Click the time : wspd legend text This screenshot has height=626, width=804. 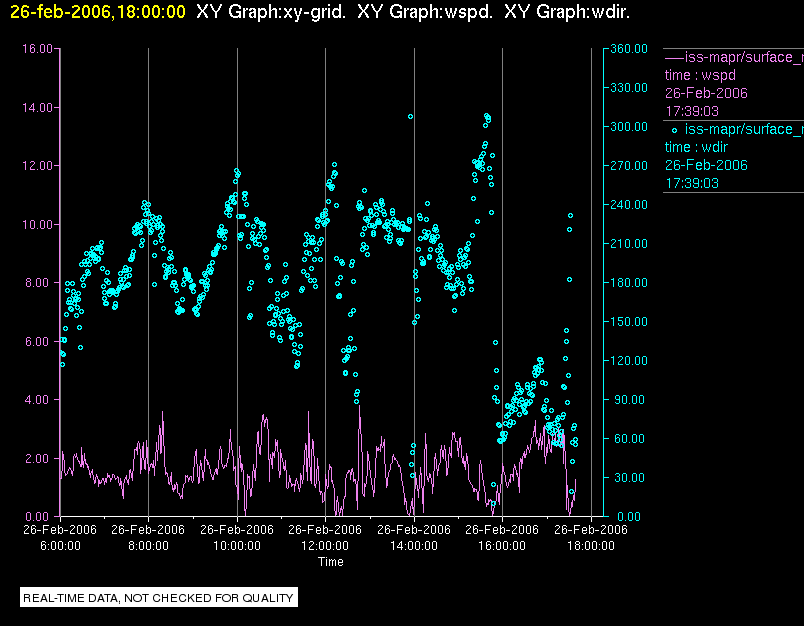(x=700, y=75)
